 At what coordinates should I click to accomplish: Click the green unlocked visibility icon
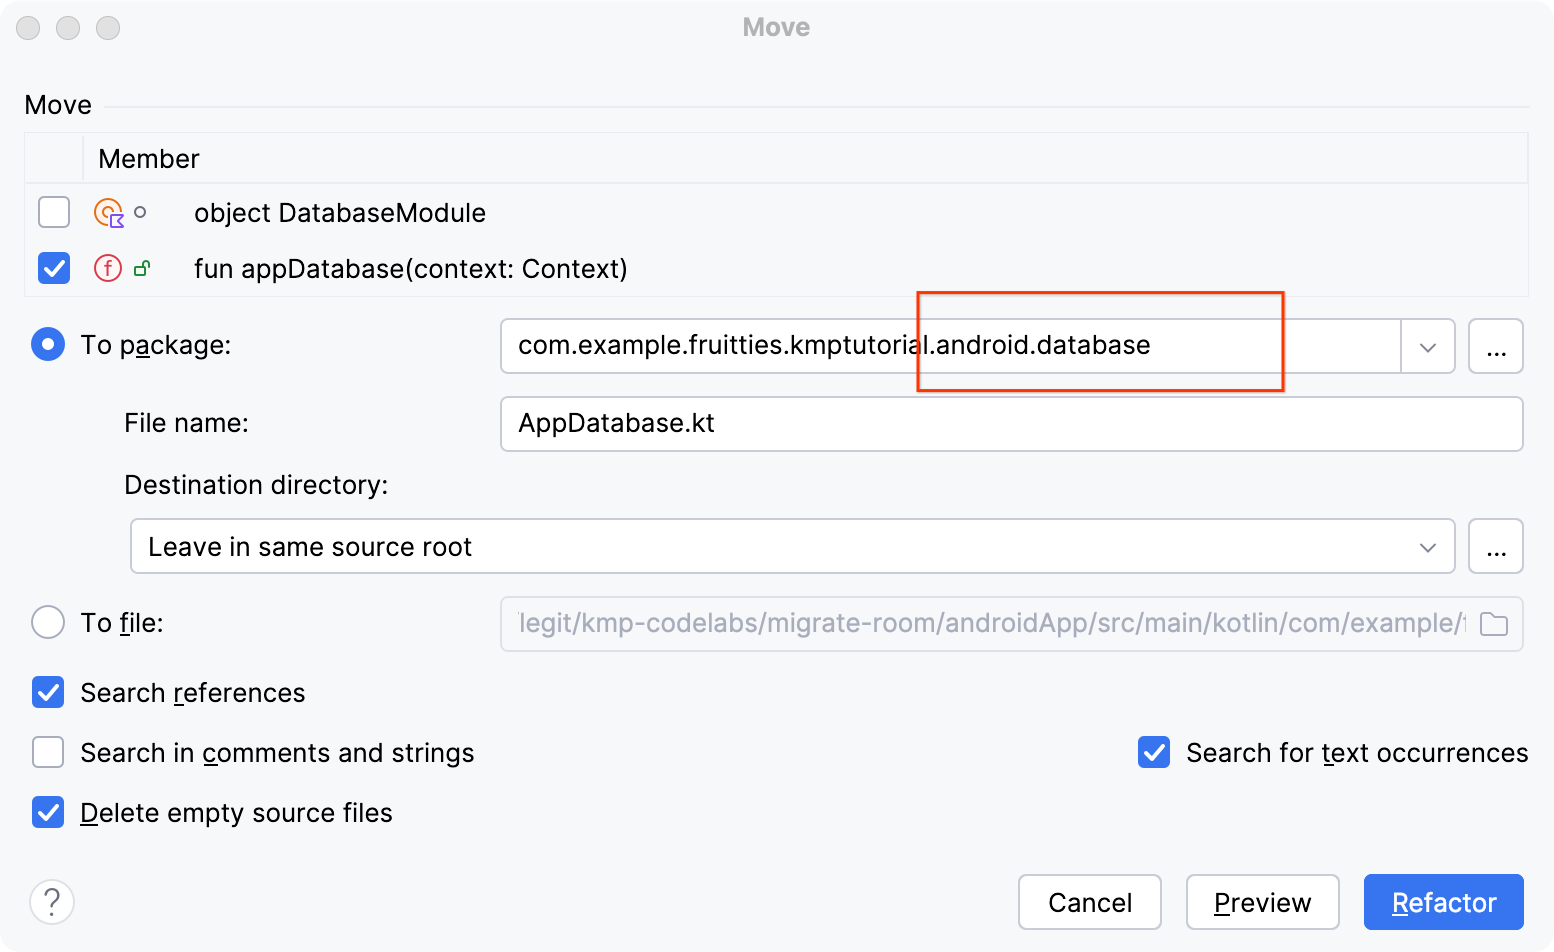tap(142, 268)
